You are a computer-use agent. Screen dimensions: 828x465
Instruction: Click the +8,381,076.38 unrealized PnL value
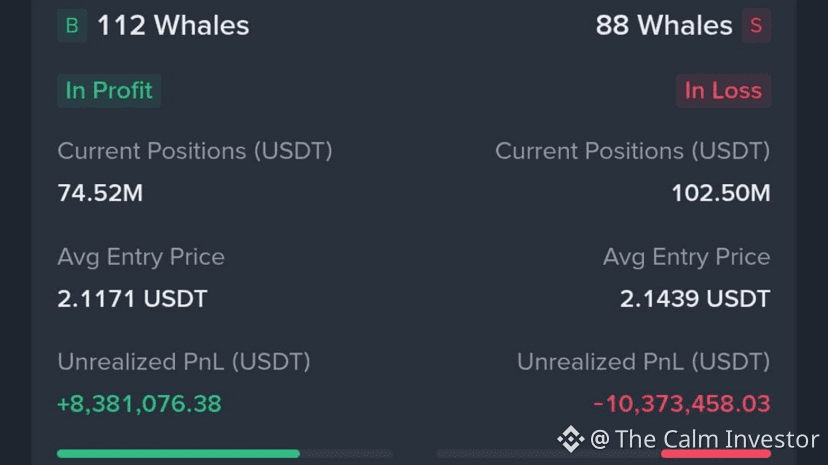139,404
